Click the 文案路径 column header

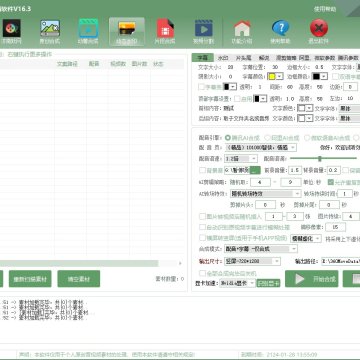coord(67,64)
